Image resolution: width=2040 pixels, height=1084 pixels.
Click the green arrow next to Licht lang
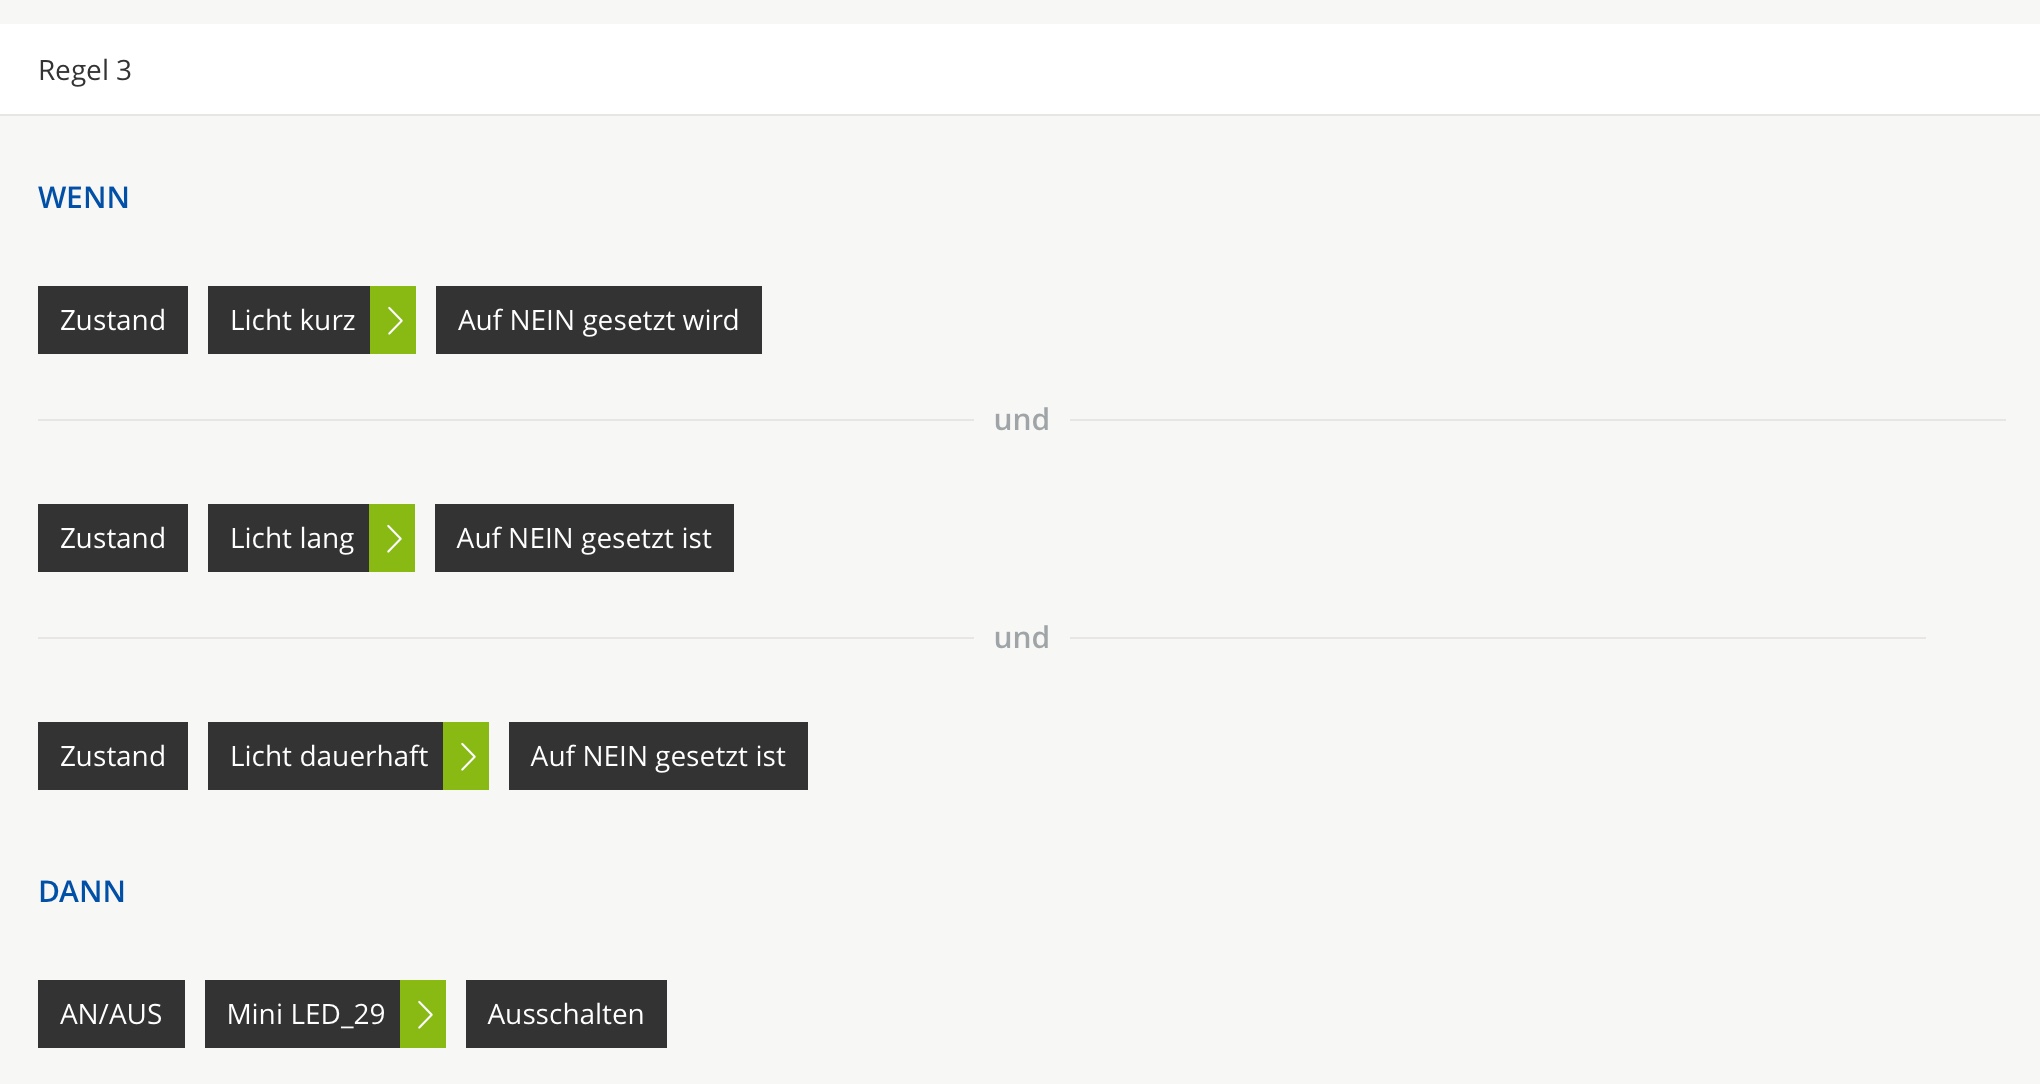point(392,538)
